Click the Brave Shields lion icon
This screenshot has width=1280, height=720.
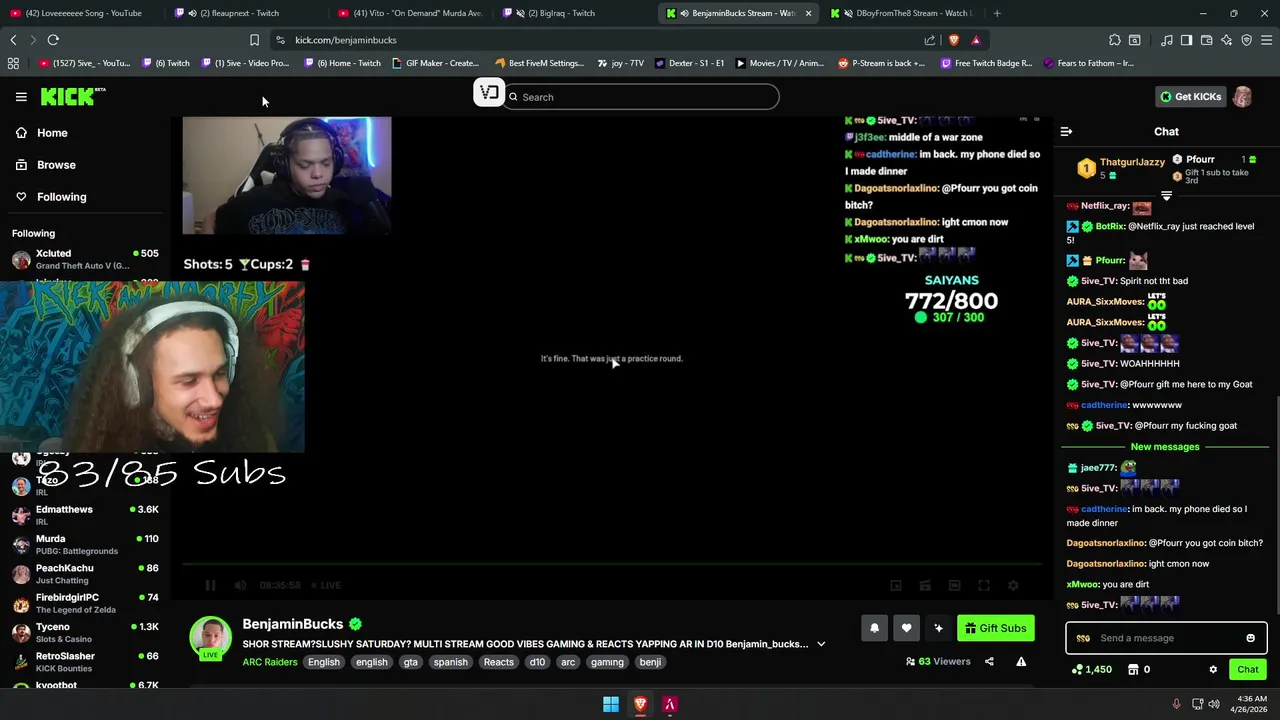point(953,40)
